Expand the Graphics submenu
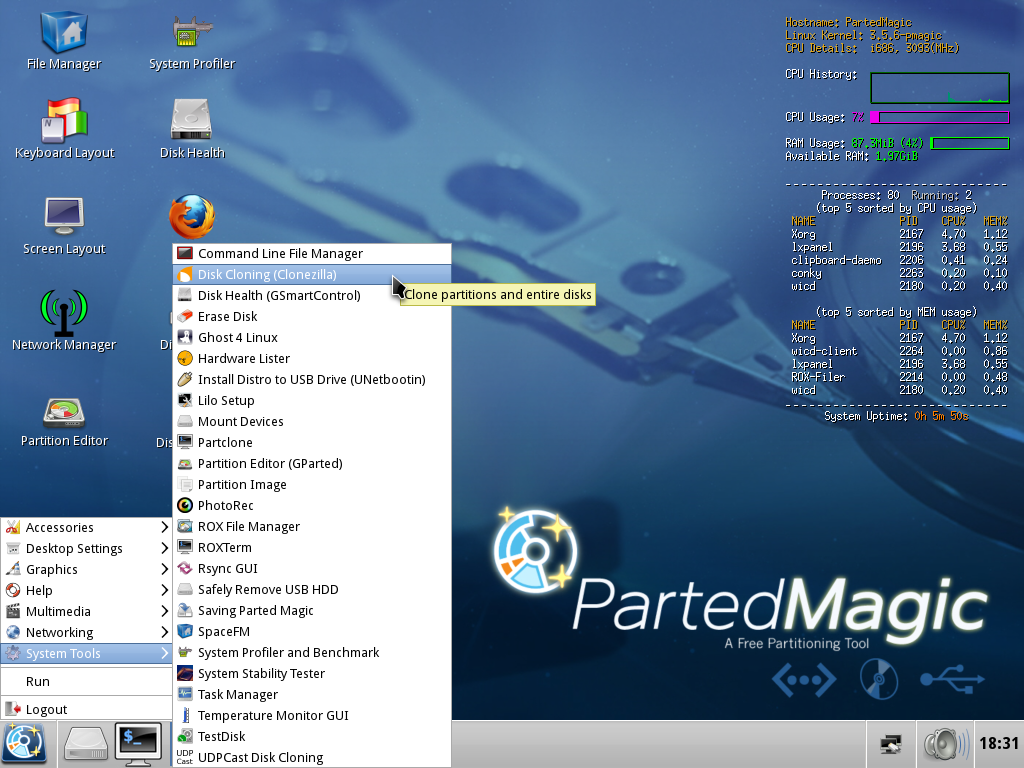This screenshot has height=768, width=1024. (x=86, y=569)
